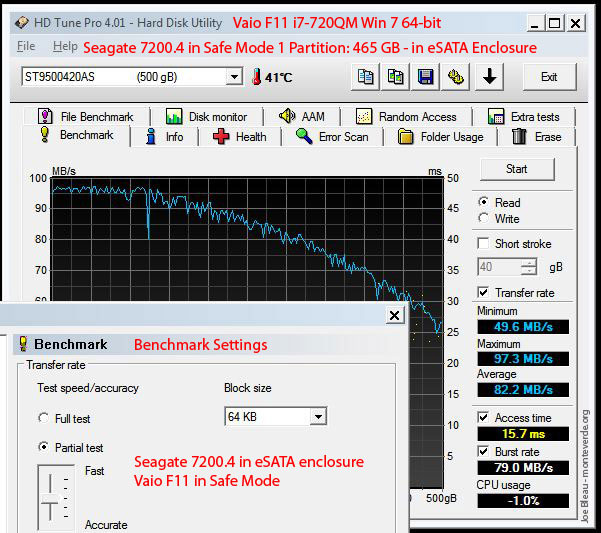Screen dimensions: 601x533
Task: Click the -1.0% CPU usage value
Action: pos(523,500)
